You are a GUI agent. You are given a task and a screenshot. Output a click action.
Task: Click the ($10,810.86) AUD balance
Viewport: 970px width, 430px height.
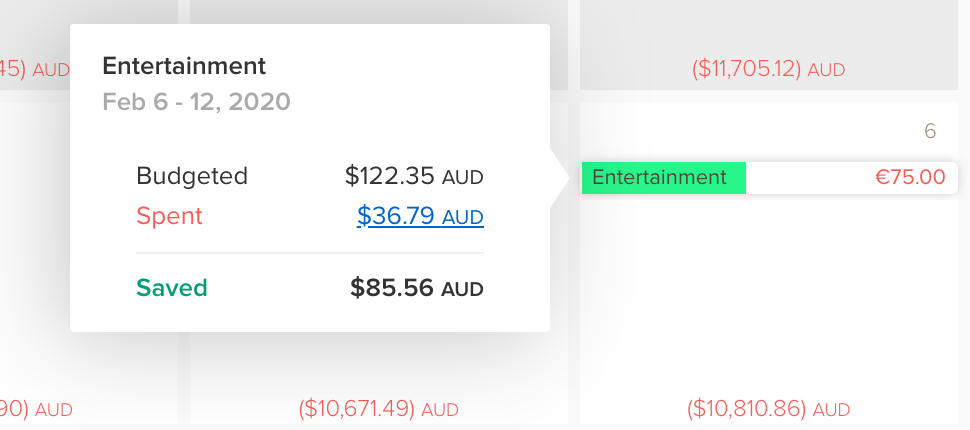(x=768, y=409)
